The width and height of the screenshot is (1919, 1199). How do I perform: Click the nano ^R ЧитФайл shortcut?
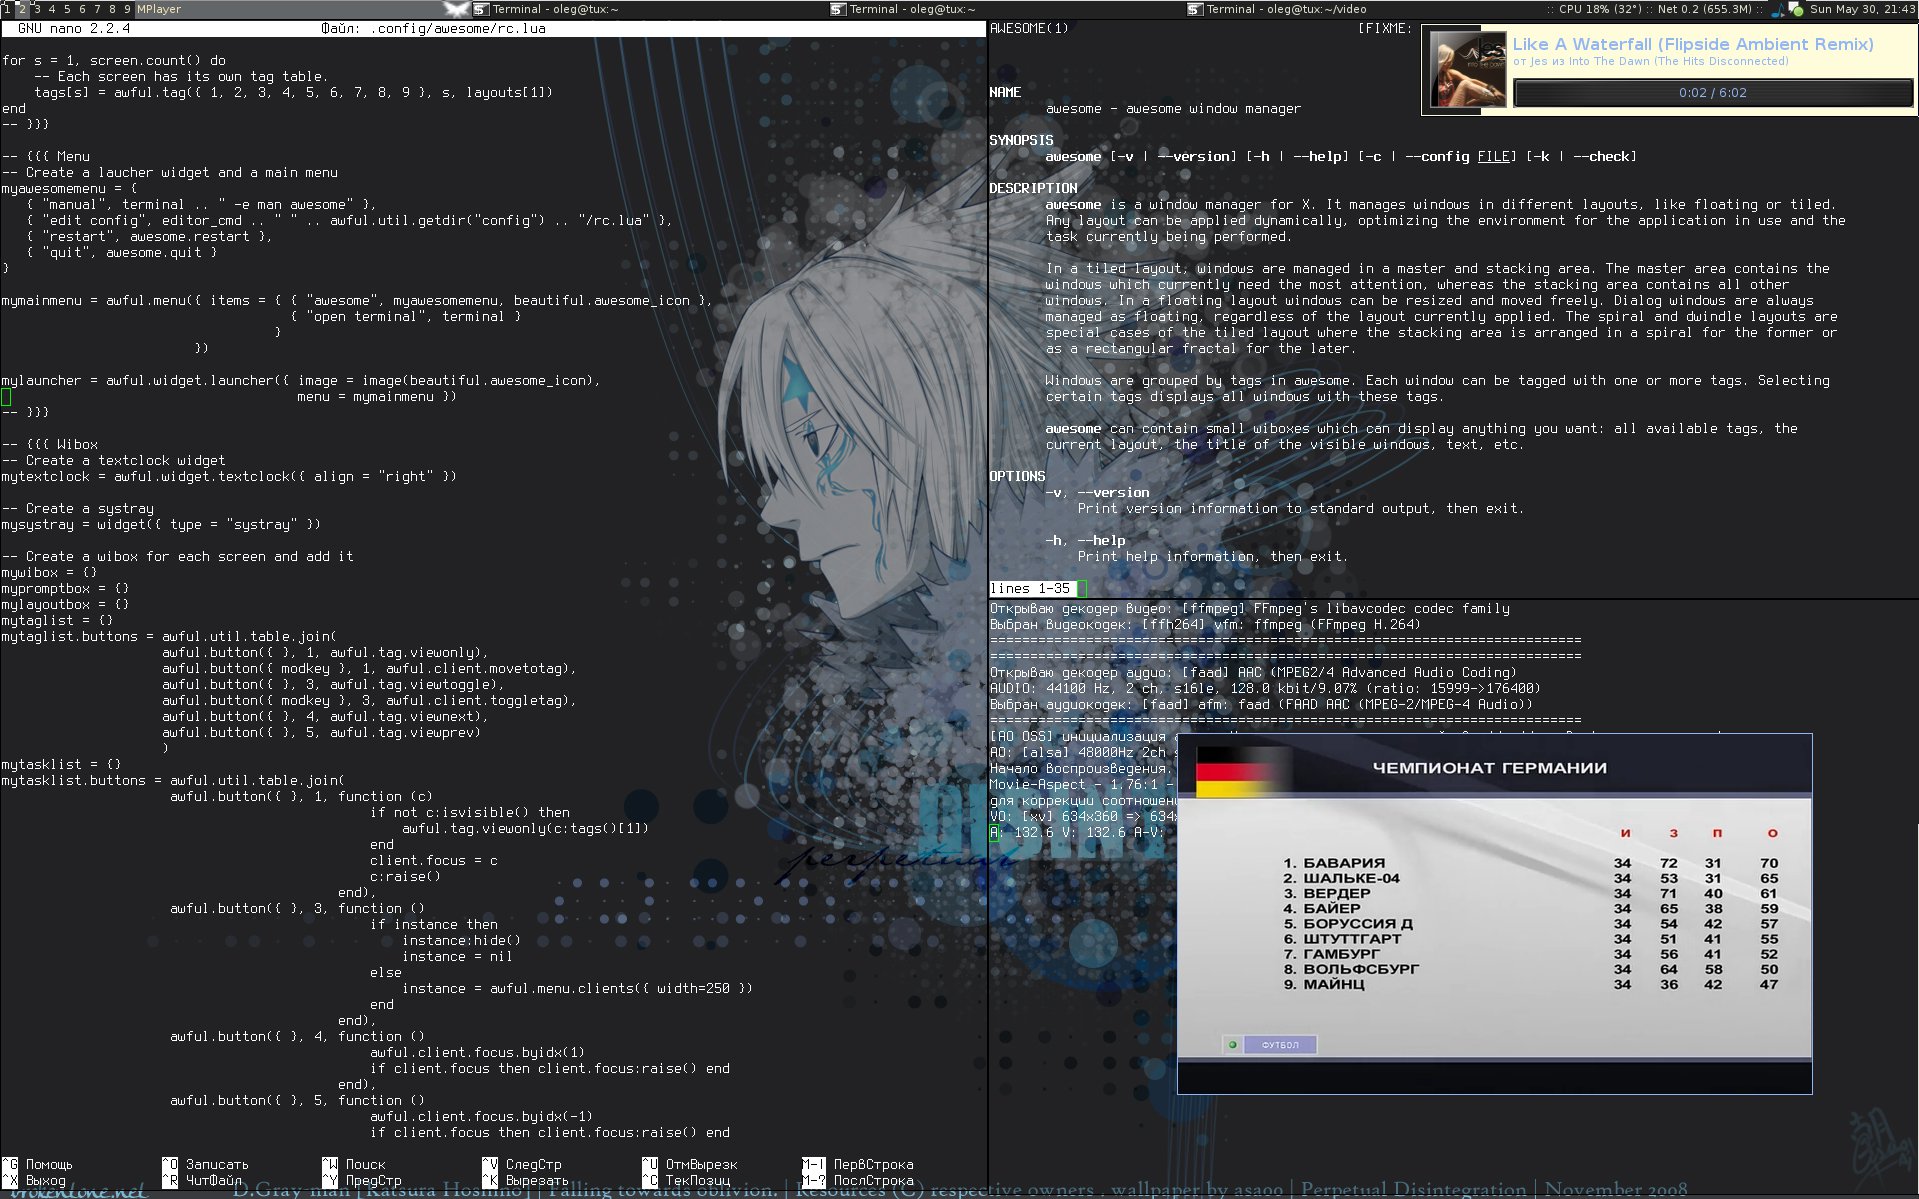point(202,1180)
